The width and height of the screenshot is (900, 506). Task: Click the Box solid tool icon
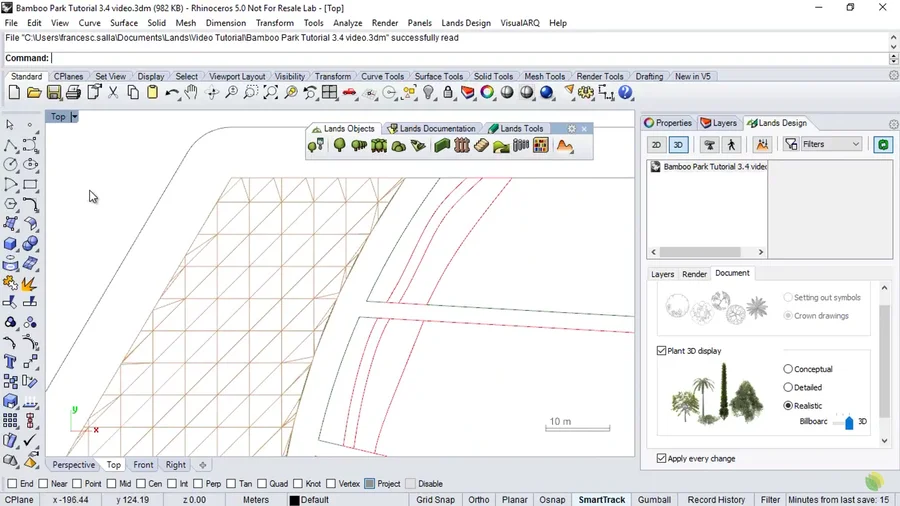click(x=10, y=243)
